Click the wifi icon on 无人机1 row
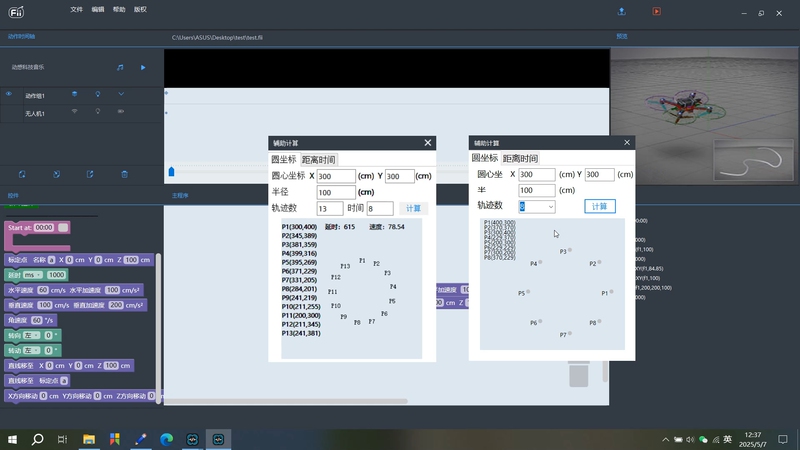The width and height of the screenshot is (800, 450). [74, 111]
